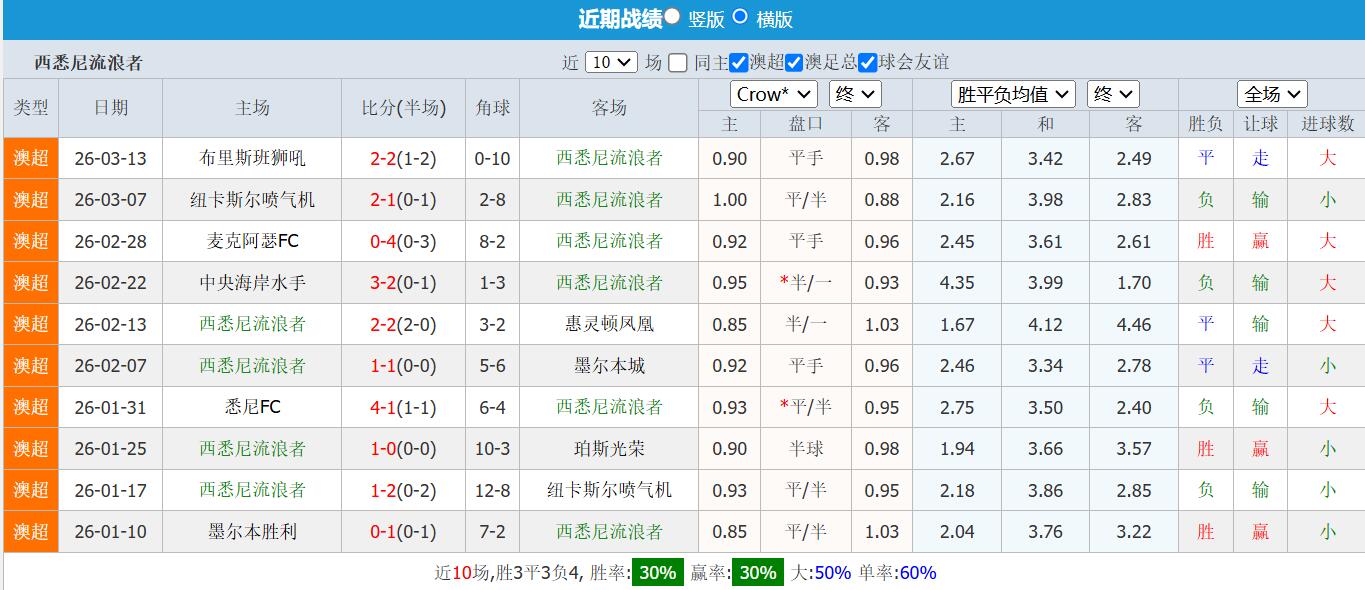Select the 横版 radio button
Viewport: 1365px width, 590px height.
742,17
